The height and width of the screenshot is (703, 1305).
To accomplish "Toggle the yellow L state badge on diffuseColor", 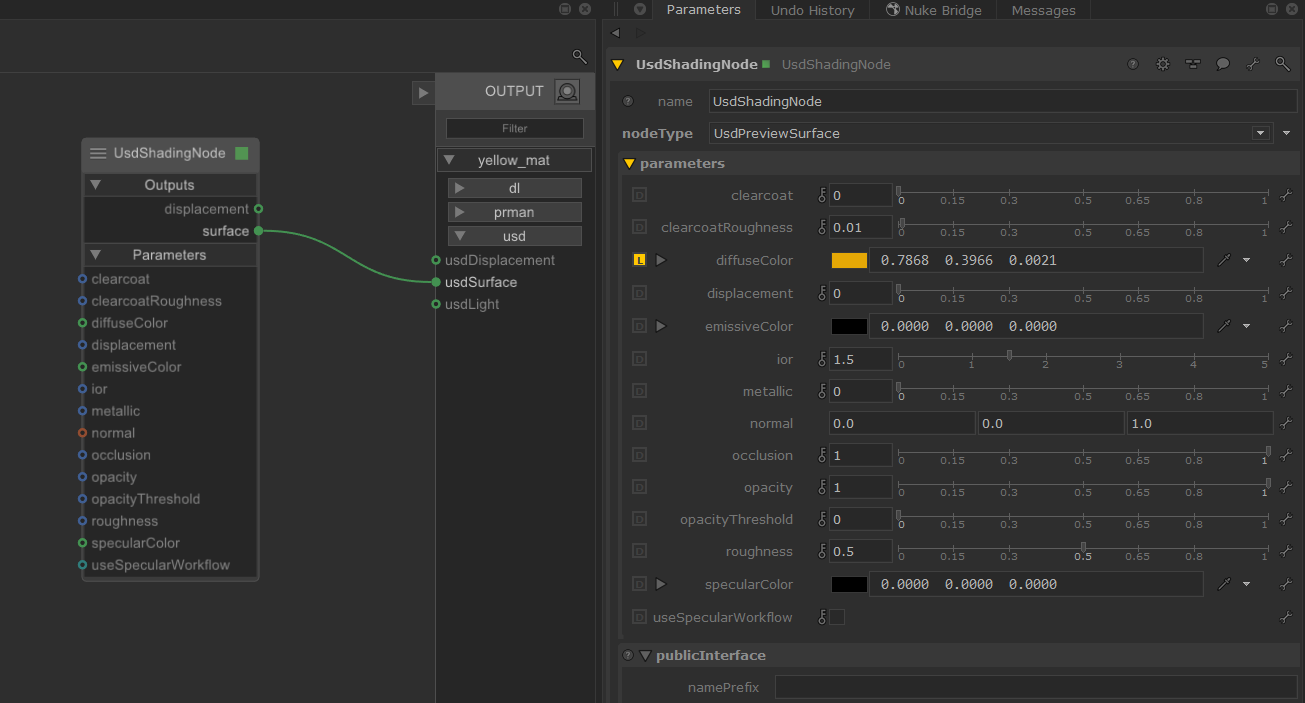I will pos(640,260).
